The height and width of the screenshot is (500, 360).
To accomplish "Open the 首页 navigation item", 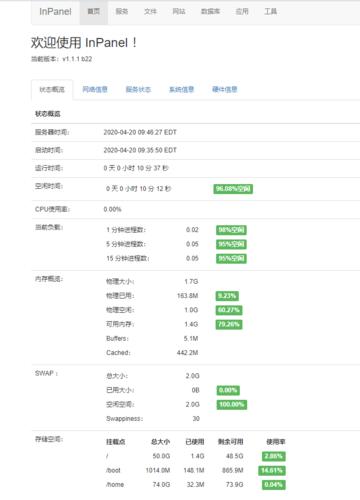I will [x=94, y=12].
